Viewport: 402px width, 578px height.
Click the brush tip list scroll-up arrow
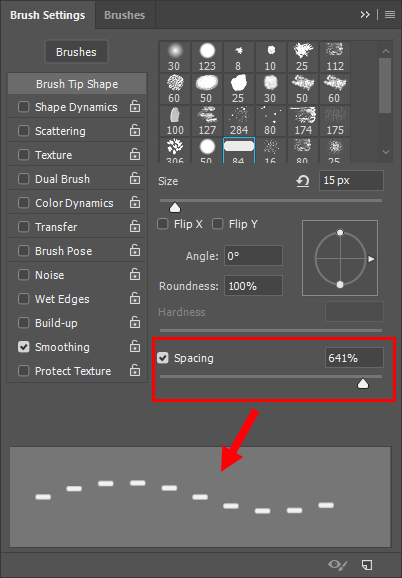click(x=385, y=51)
